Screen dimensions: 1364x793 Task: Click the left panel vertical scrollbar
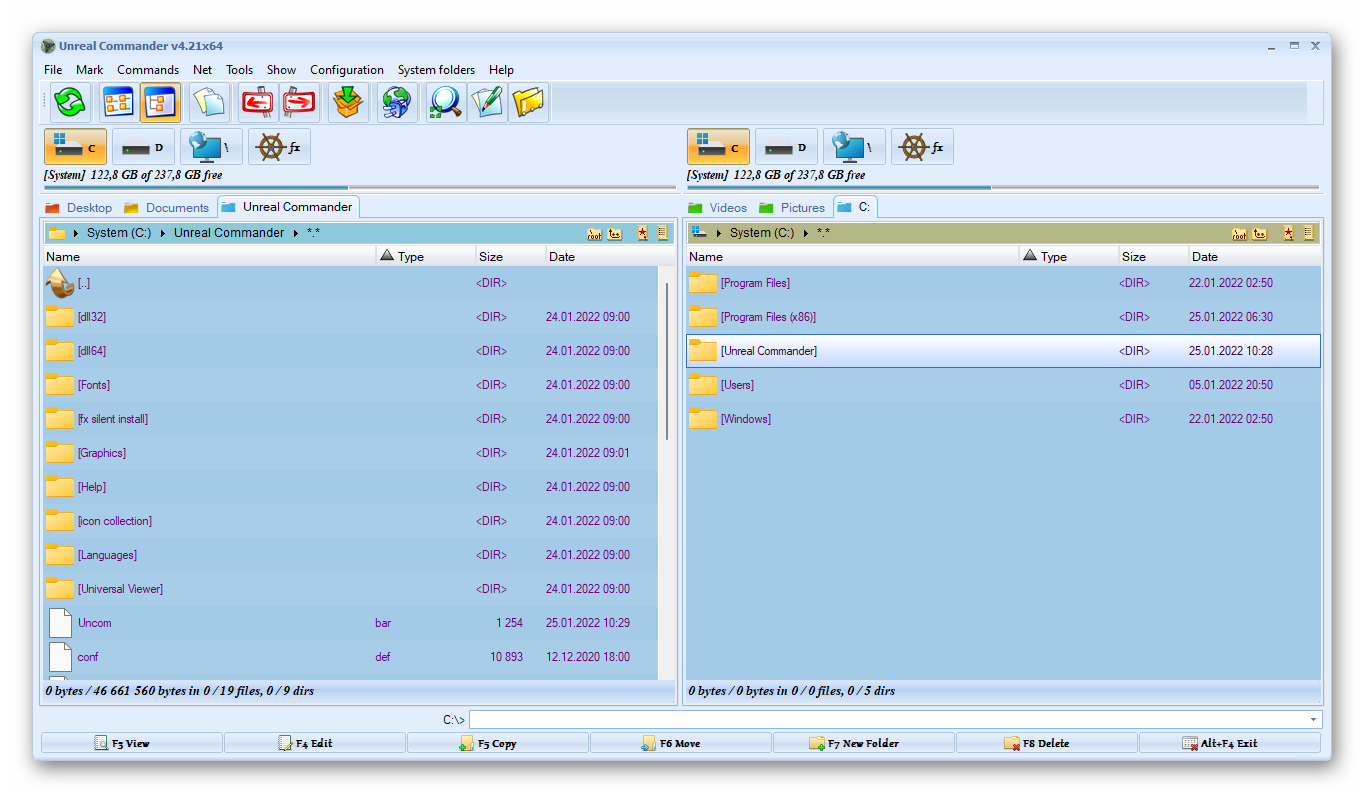[667, 360]
